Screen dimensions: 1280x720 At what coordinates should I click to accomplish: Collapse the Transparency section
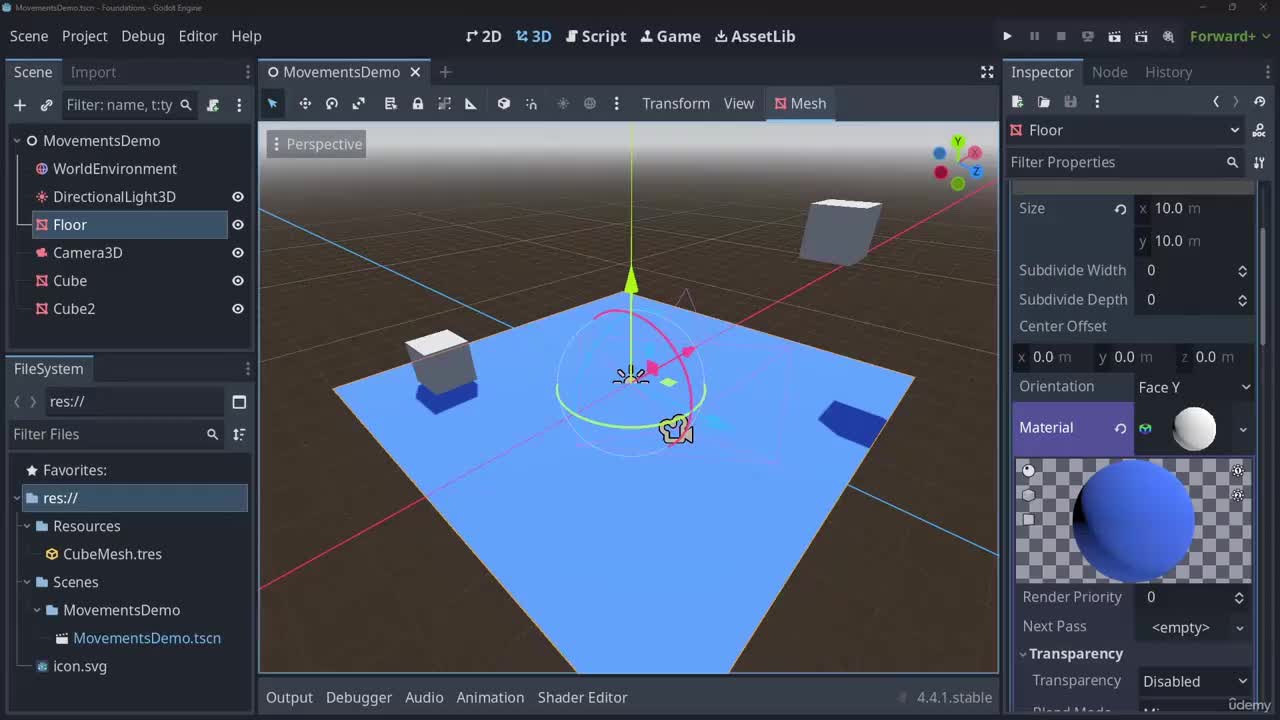coord(1024,654)
